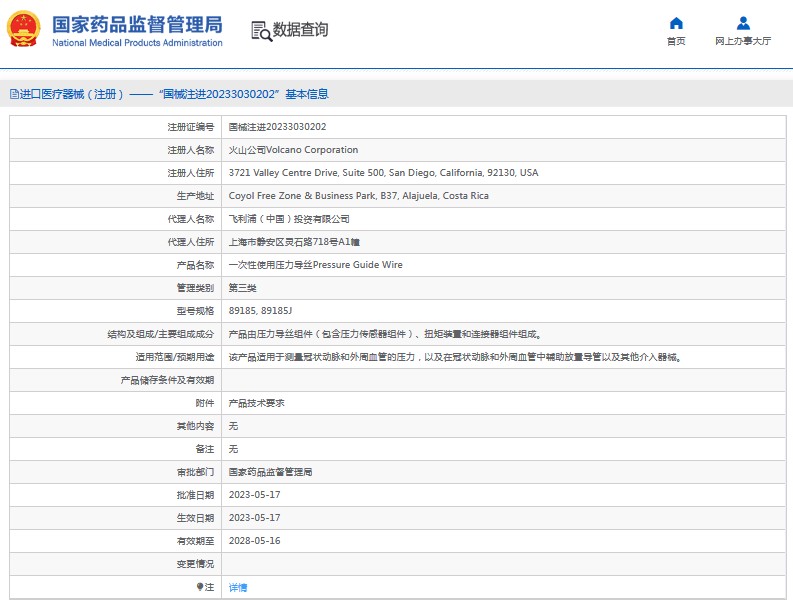Viewport: 793px width, 604px height.
Task: Click the 产品储存条件及有效期 label
Action: (x=167, y=380)
